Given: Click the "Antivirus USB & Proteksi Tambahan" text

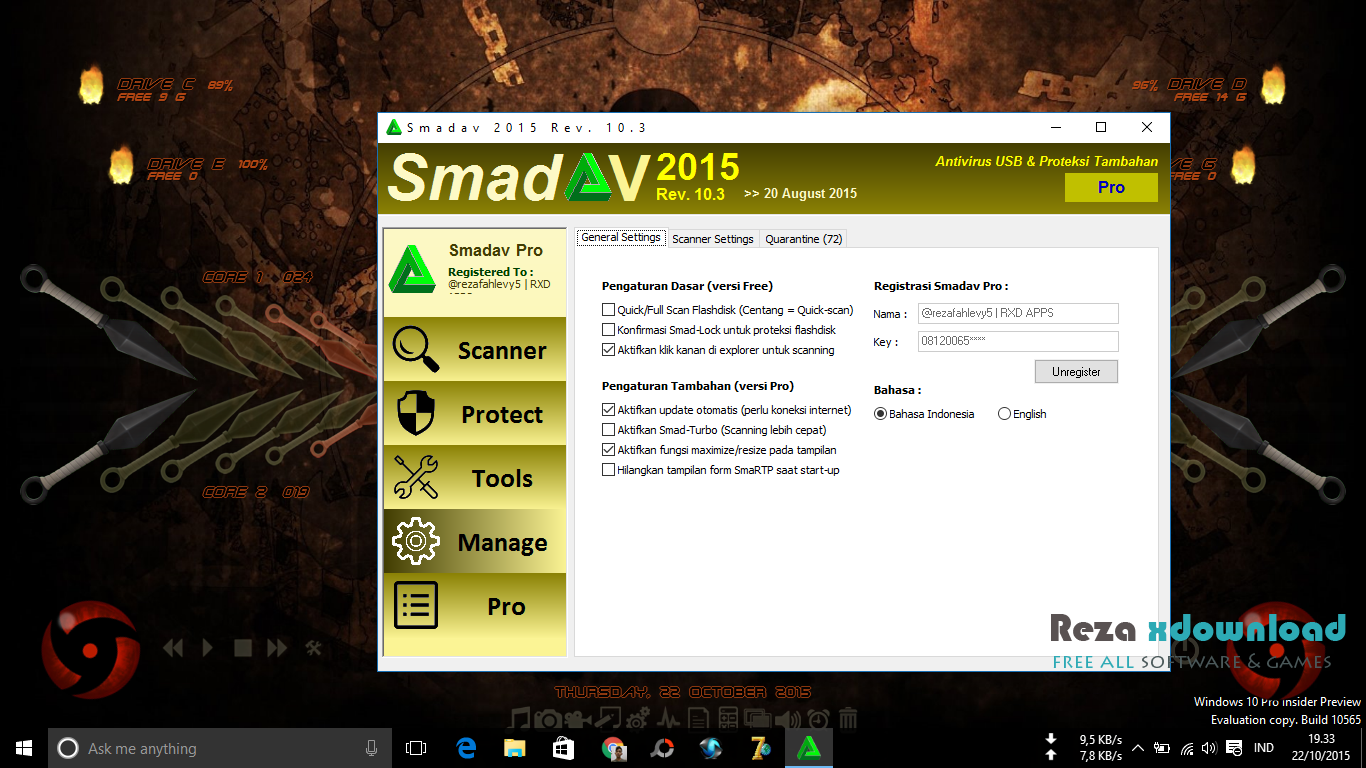Looking at the screenshot, I should tap(1047, 161).
